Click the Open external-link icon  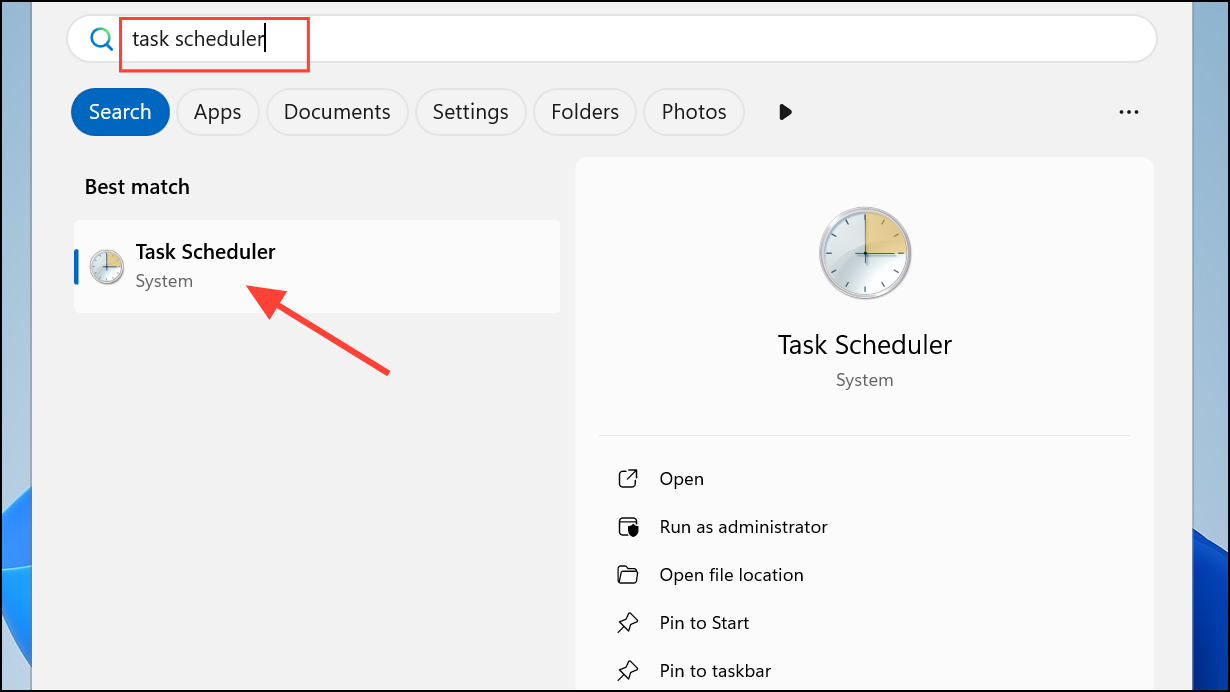(628, 479)
